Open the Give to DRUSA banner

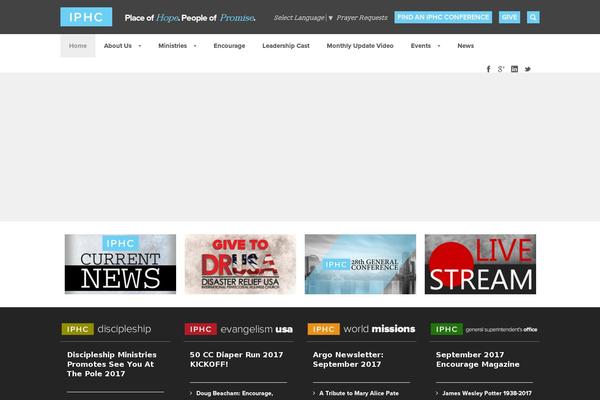240,264
